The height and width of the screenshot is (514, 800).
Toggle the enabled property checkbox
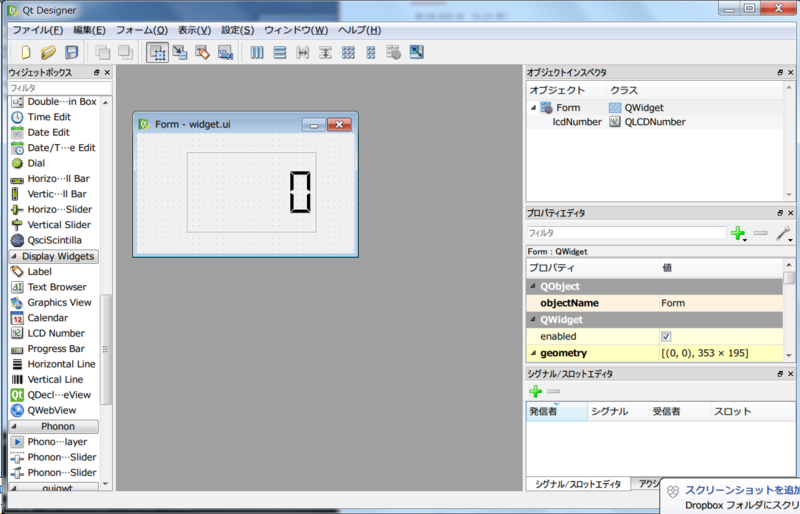pyautogui.click(x=666, y=336)
